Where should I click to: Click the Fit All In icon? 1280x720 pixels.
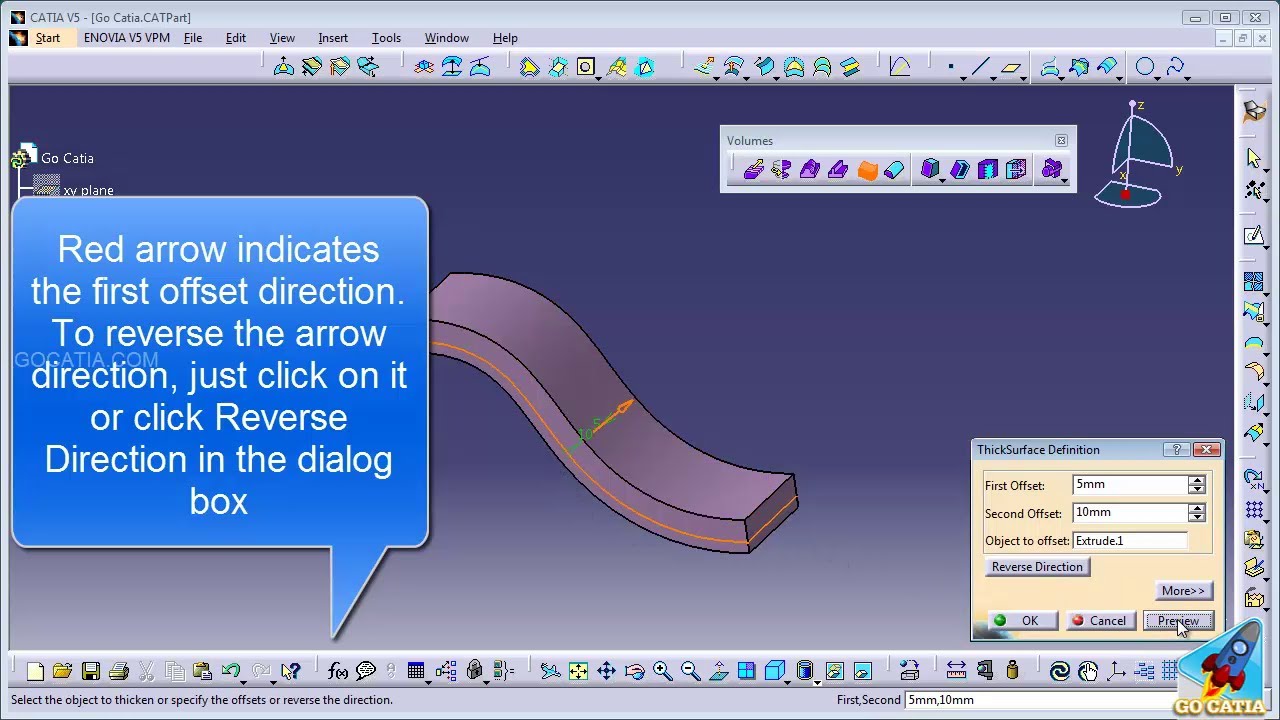point(578,671)
